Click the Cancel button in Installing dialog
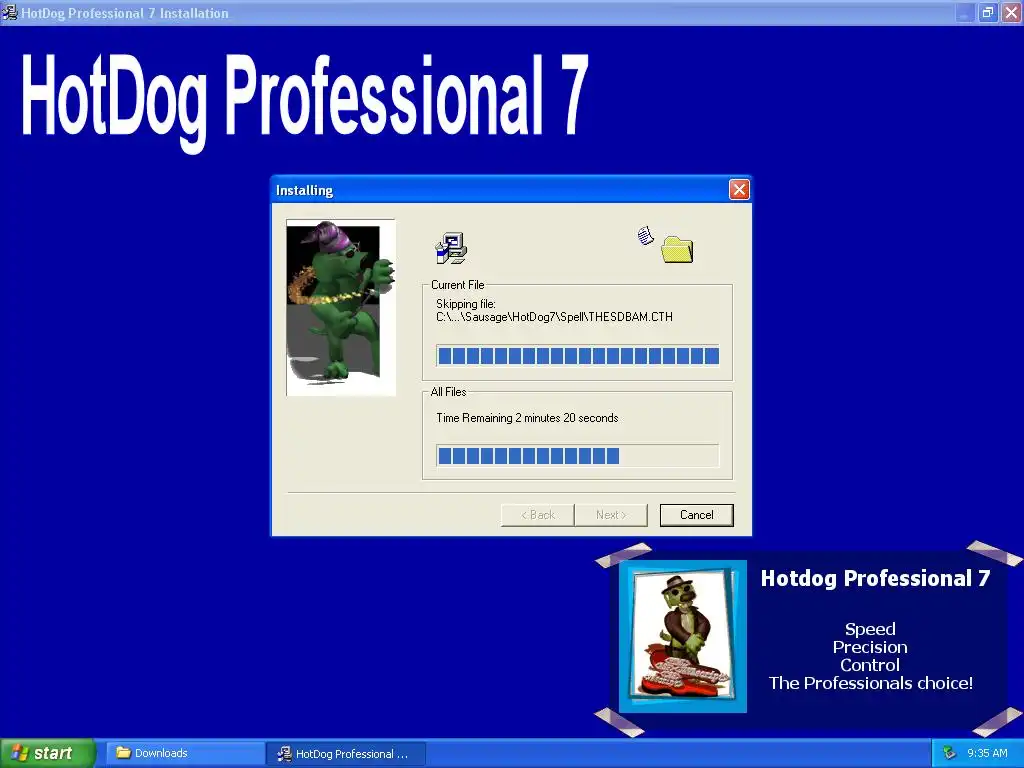 coord(696,515)
